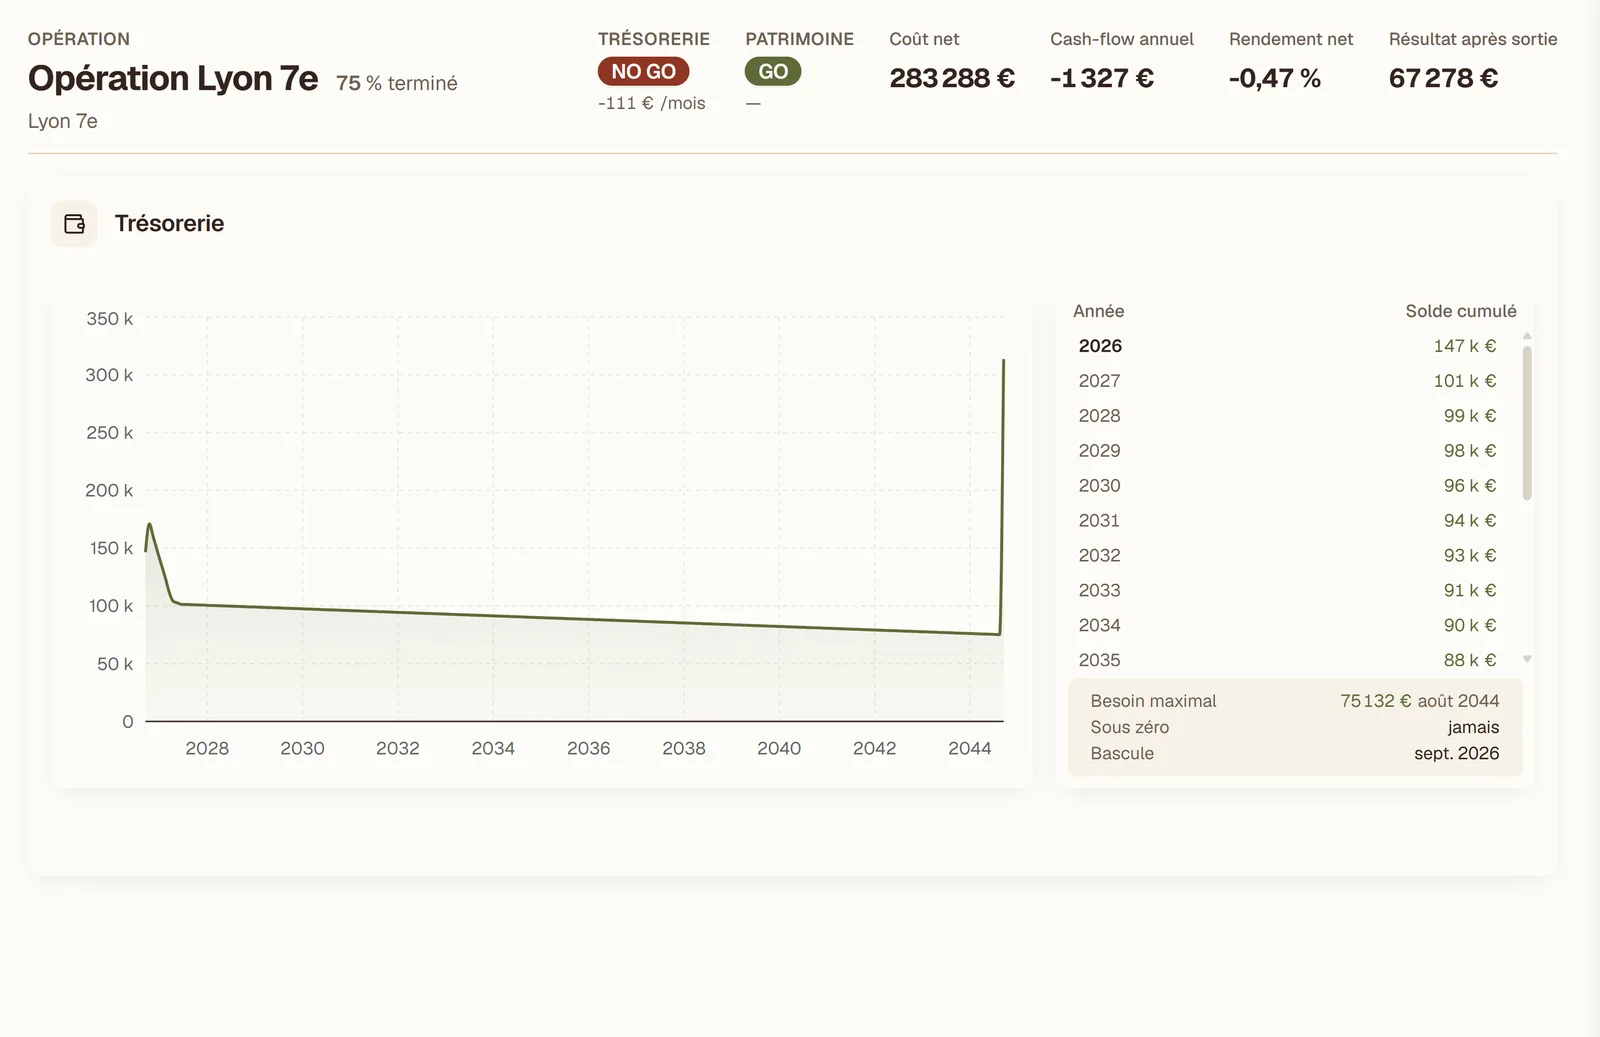Select the 2035 row showing 88 k €
The height and width of the screenshot is (1037, 1600).
(1287, 660)
